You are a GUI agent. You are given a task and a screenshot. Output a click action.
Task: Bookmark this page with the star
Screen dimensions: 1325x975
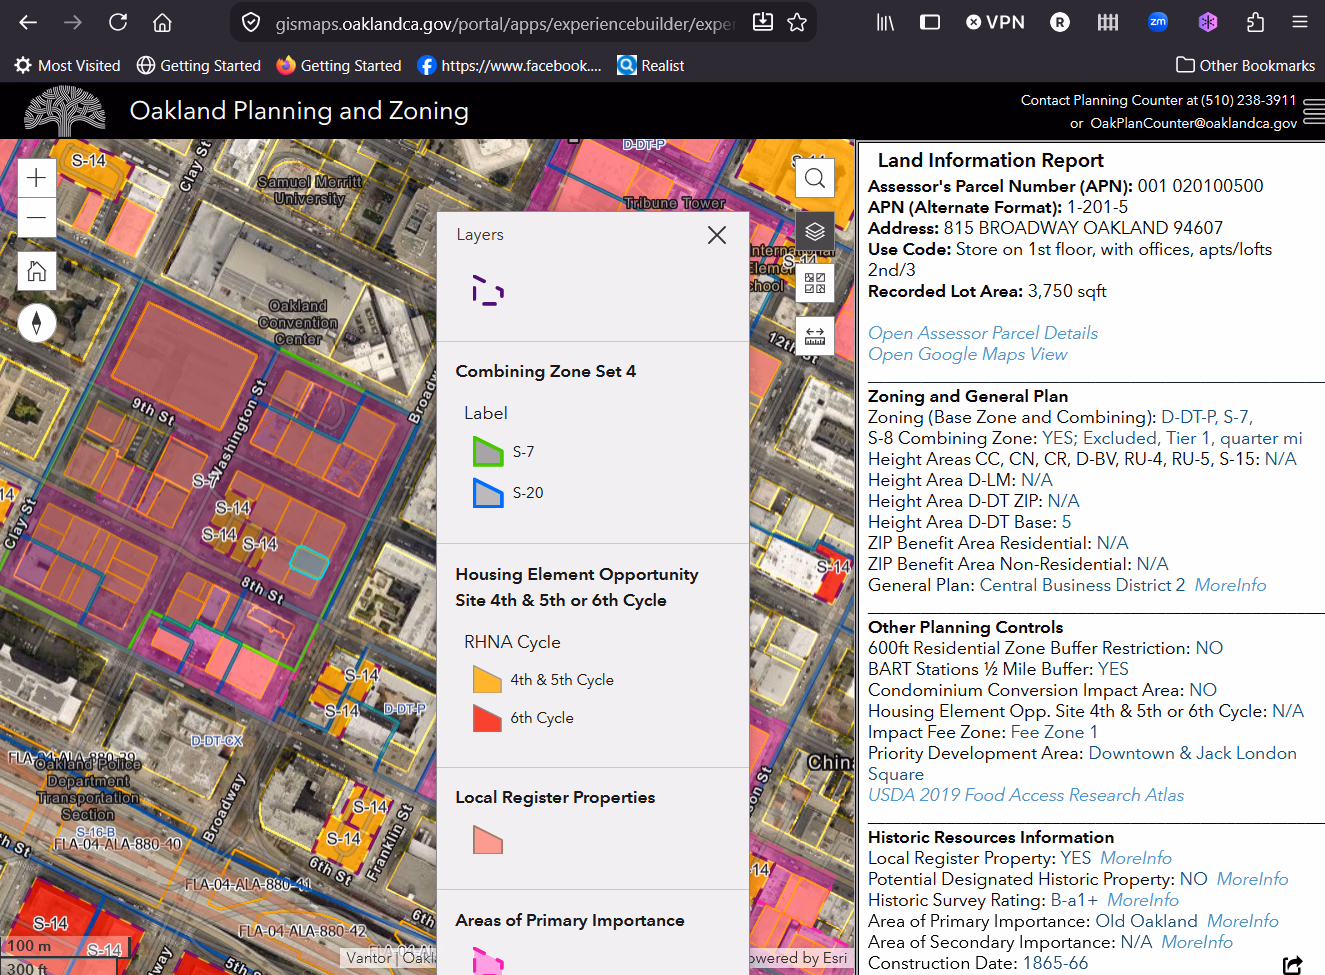pos(797,22)
